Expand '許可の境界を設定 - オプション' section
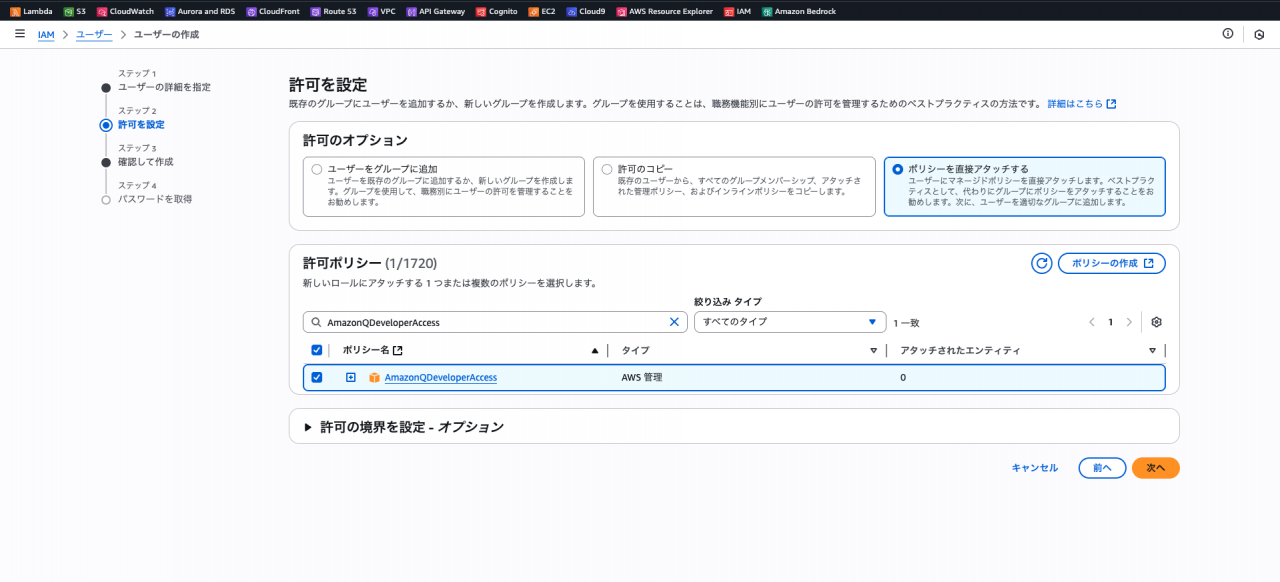 tap(308, 427)
